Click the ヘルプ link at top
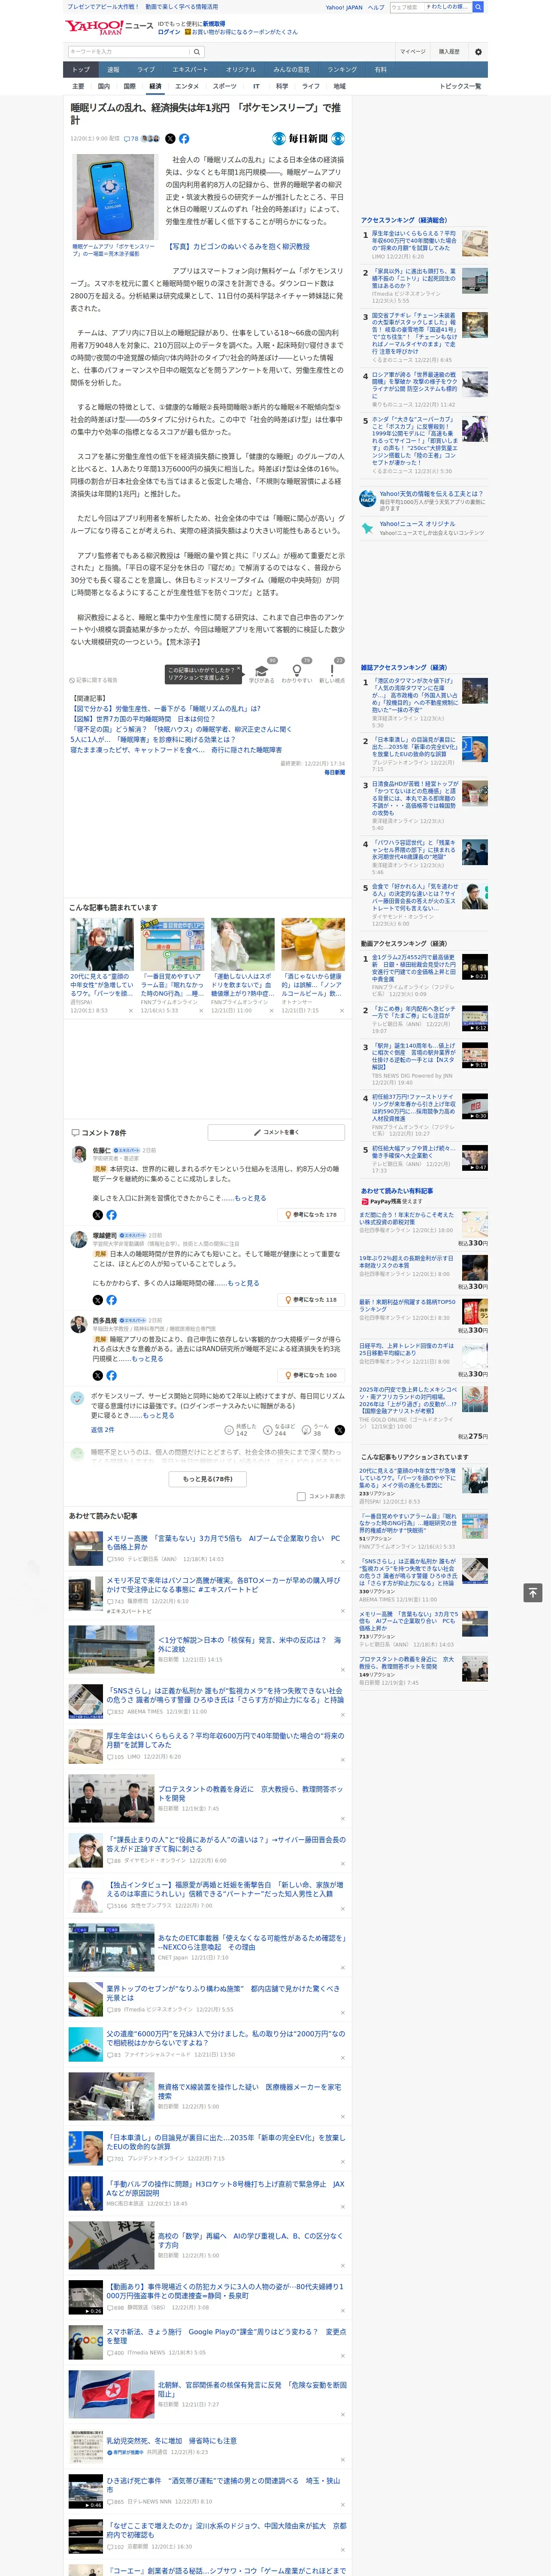551x2576 pixels. 375,7
